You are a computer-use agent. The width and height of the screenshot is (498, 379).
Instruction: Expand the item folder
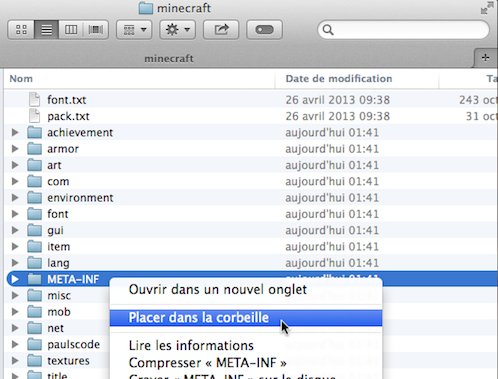[15, 246]
